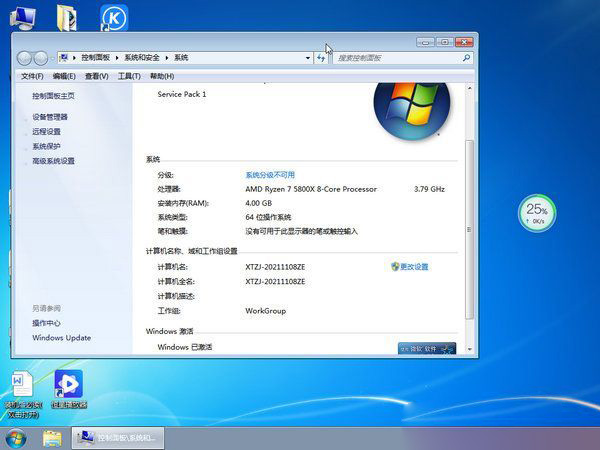
Task: Open the 编辑(E) menu
Action: point(64,76)
